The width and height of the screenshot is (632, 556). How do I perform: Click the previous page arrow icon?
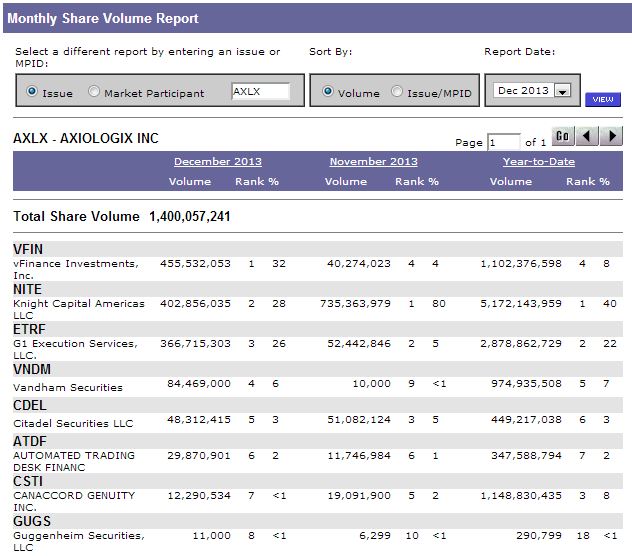coord(589,137)
